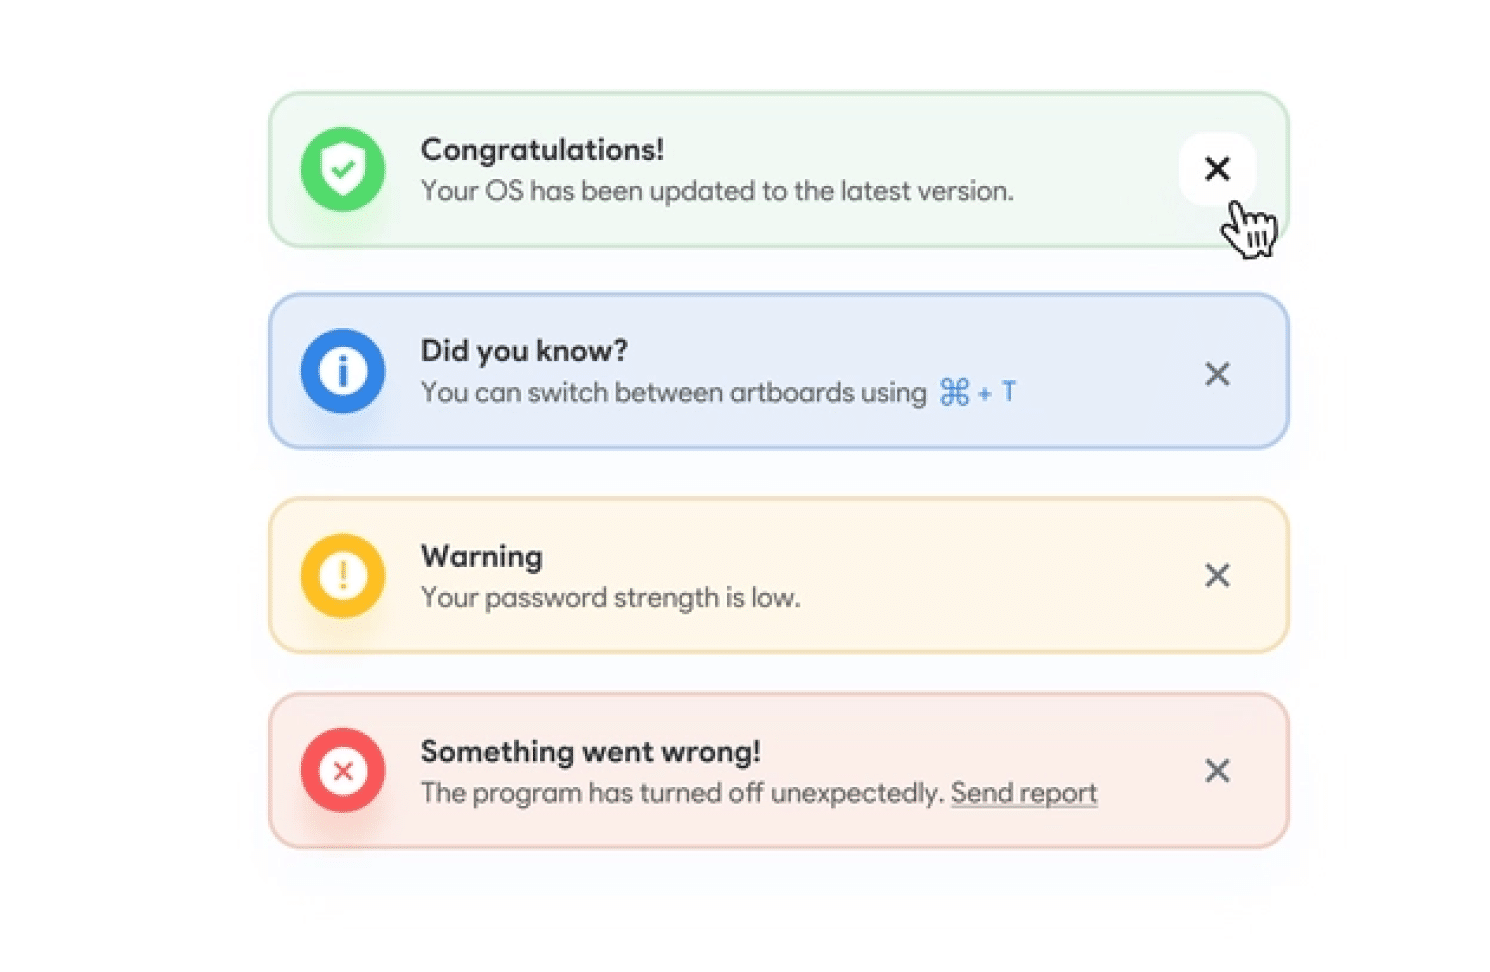1490x972 pixels.
Task: Click the OS updated to latest version message
Action: (x=717, y=191)
